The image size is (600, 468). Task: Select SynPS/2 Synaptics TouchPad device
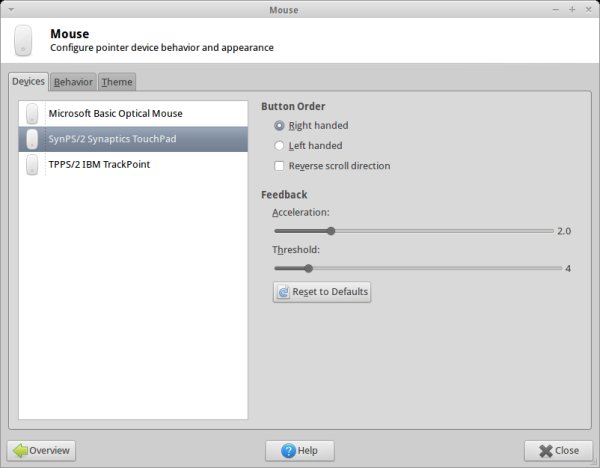(133, 139)
